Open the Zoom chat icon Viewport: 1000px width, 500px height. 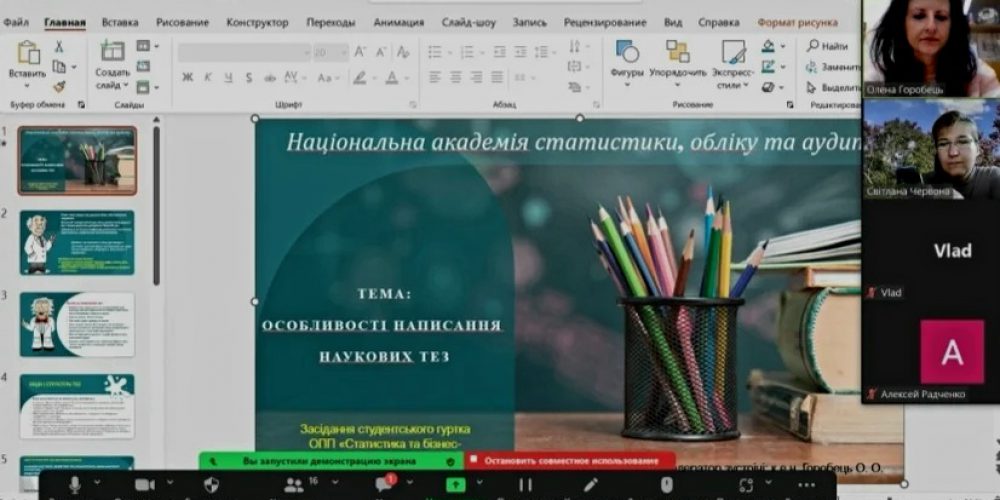pyautogui.click(x=382, y=485)
